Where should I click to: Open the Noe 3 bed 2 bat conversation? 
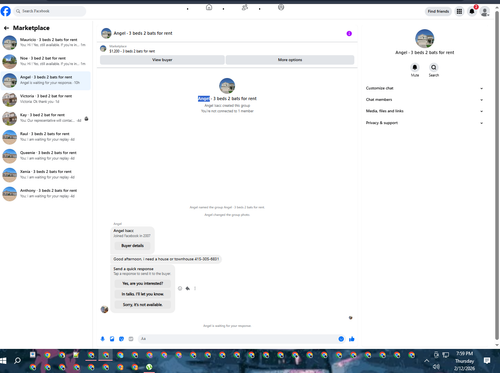46,61
